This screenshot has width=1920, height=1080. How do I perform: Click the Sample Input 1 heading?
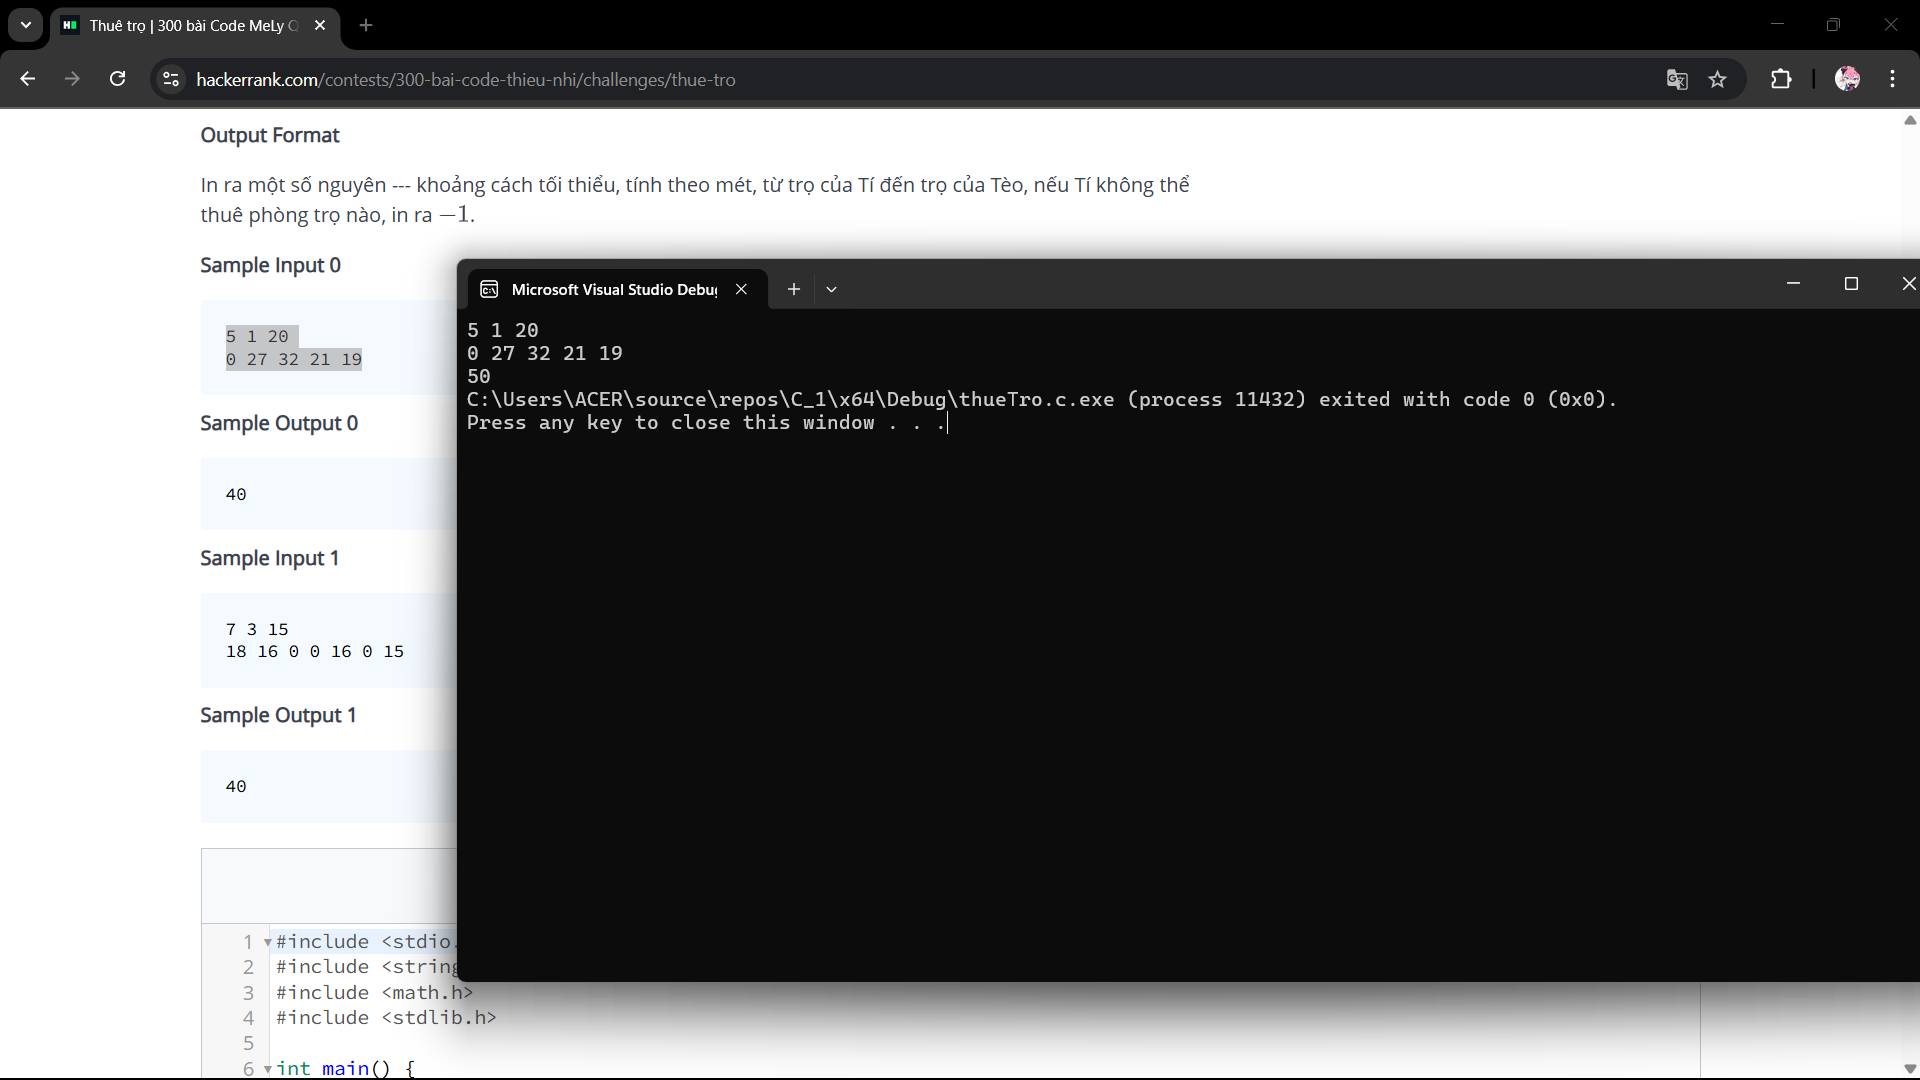click(270, 558)
